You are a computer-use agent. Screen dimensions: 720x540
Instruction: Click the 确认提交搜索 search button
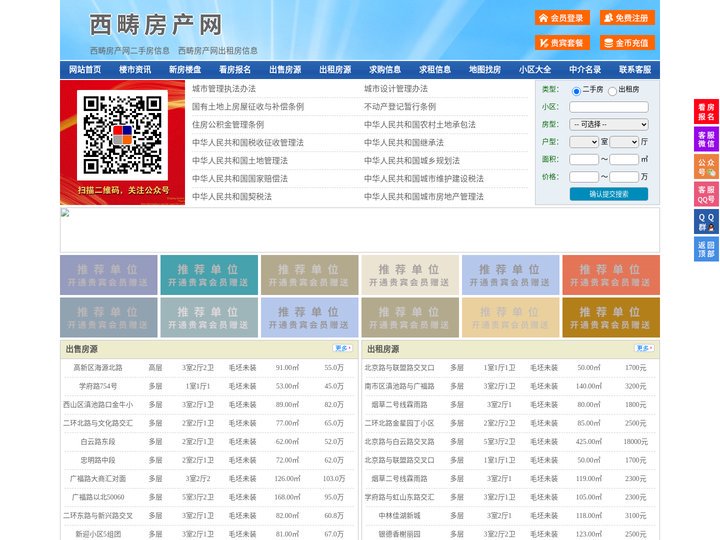(x=609, y=194)
